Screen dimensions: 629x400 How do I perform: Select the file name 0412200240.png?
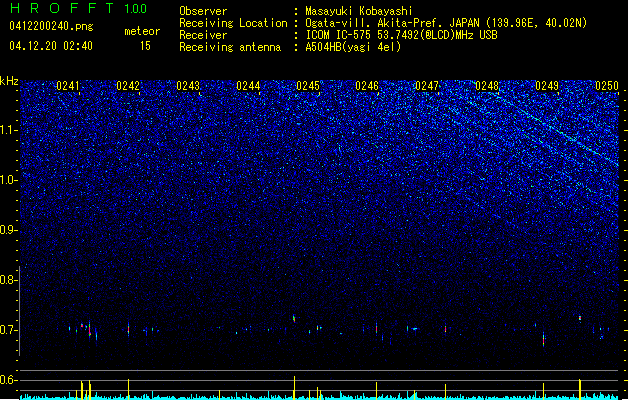(x=51, y=27)
